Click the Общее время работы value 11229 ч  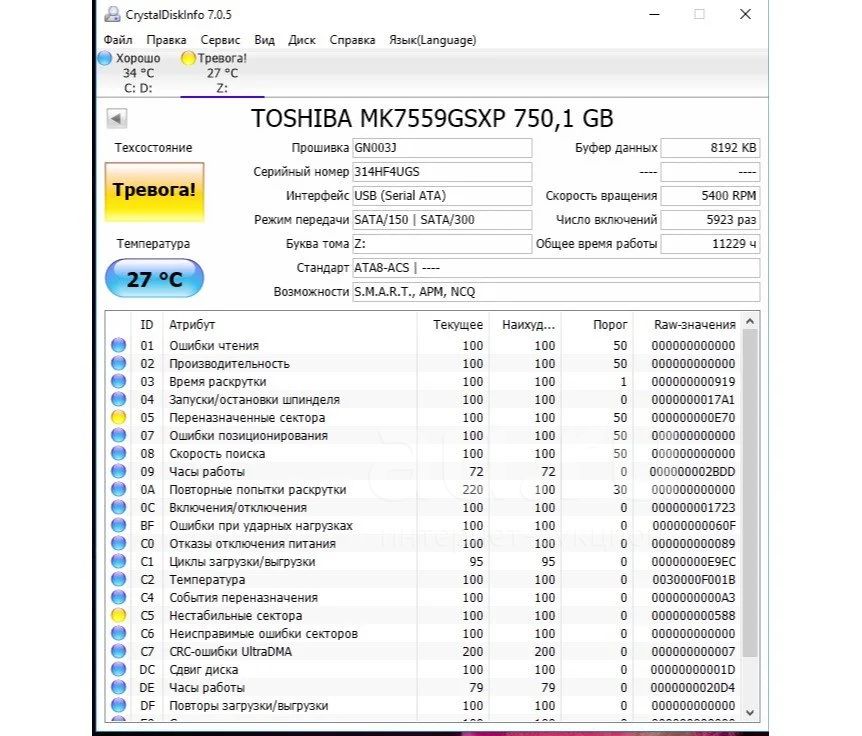click(710, 244)
